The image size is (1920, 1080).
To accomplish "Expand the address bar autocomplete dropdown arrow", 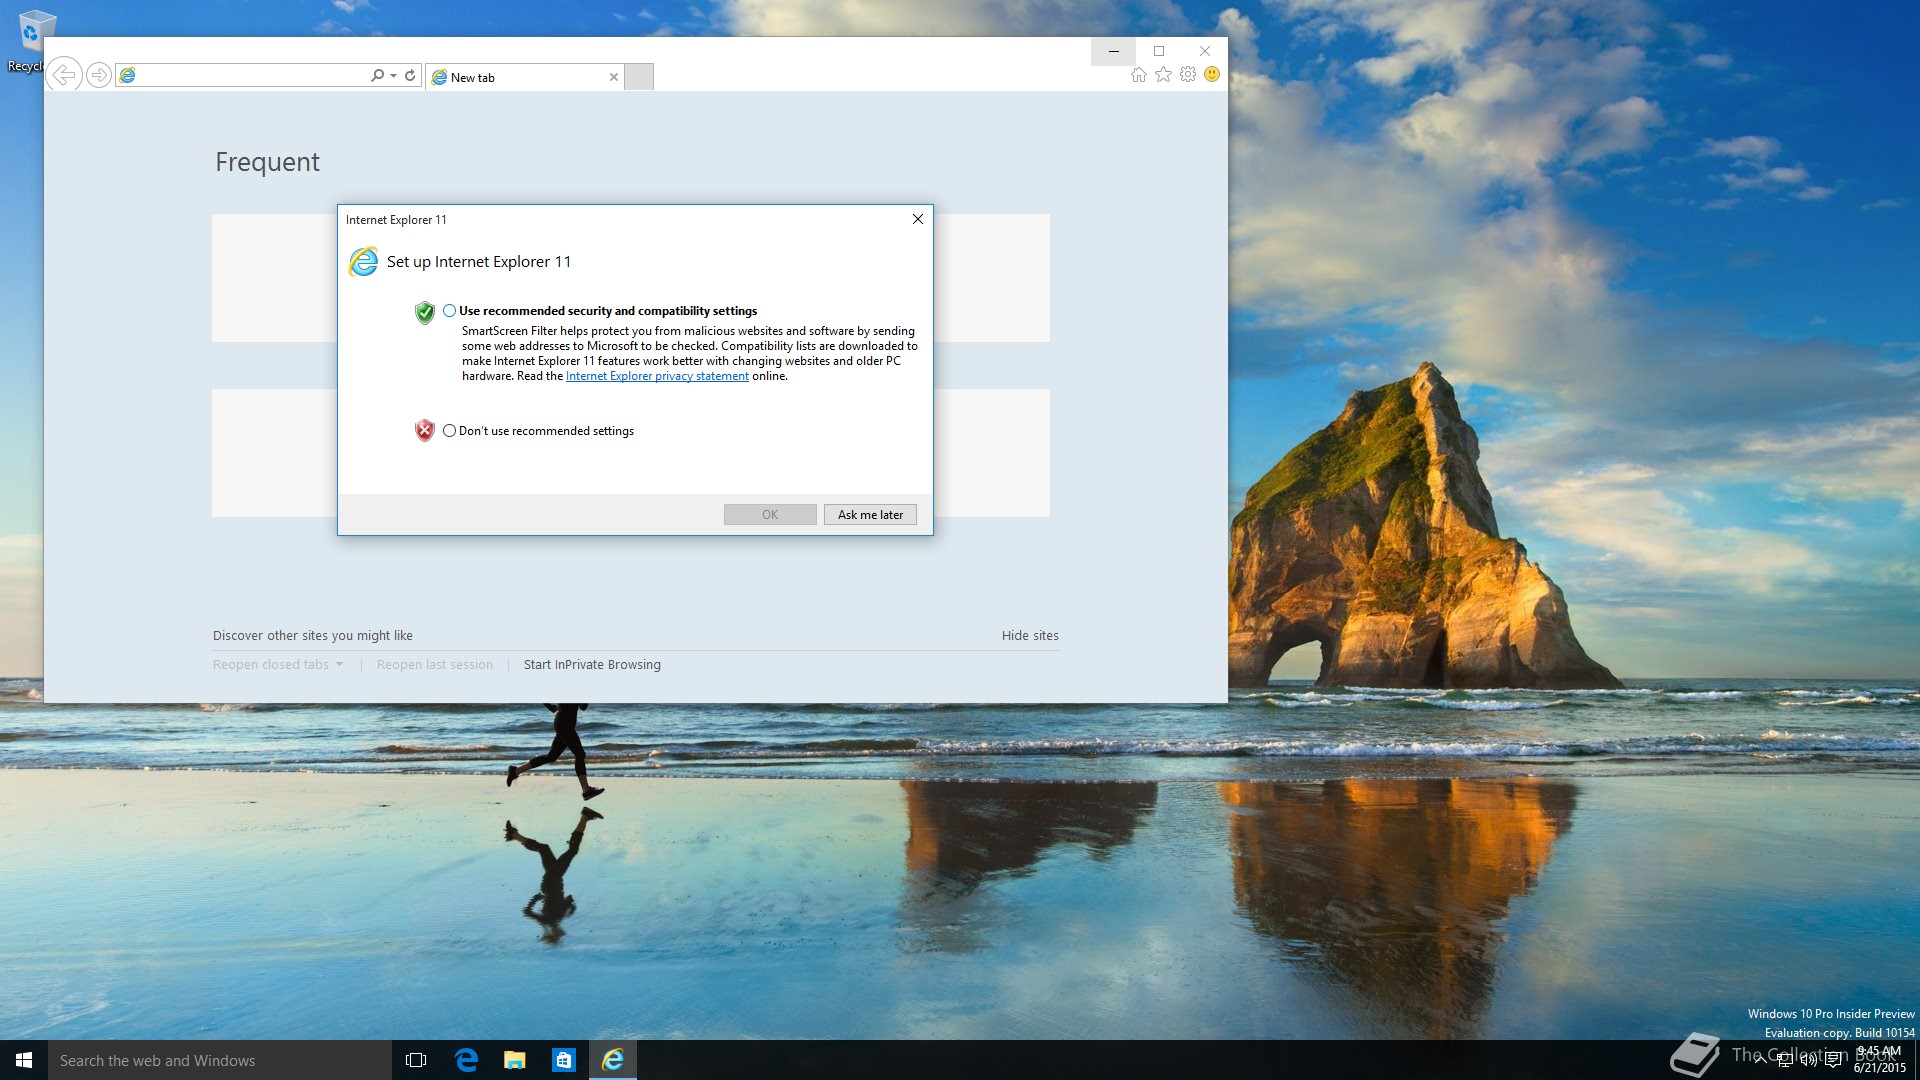I will point(393,75).
